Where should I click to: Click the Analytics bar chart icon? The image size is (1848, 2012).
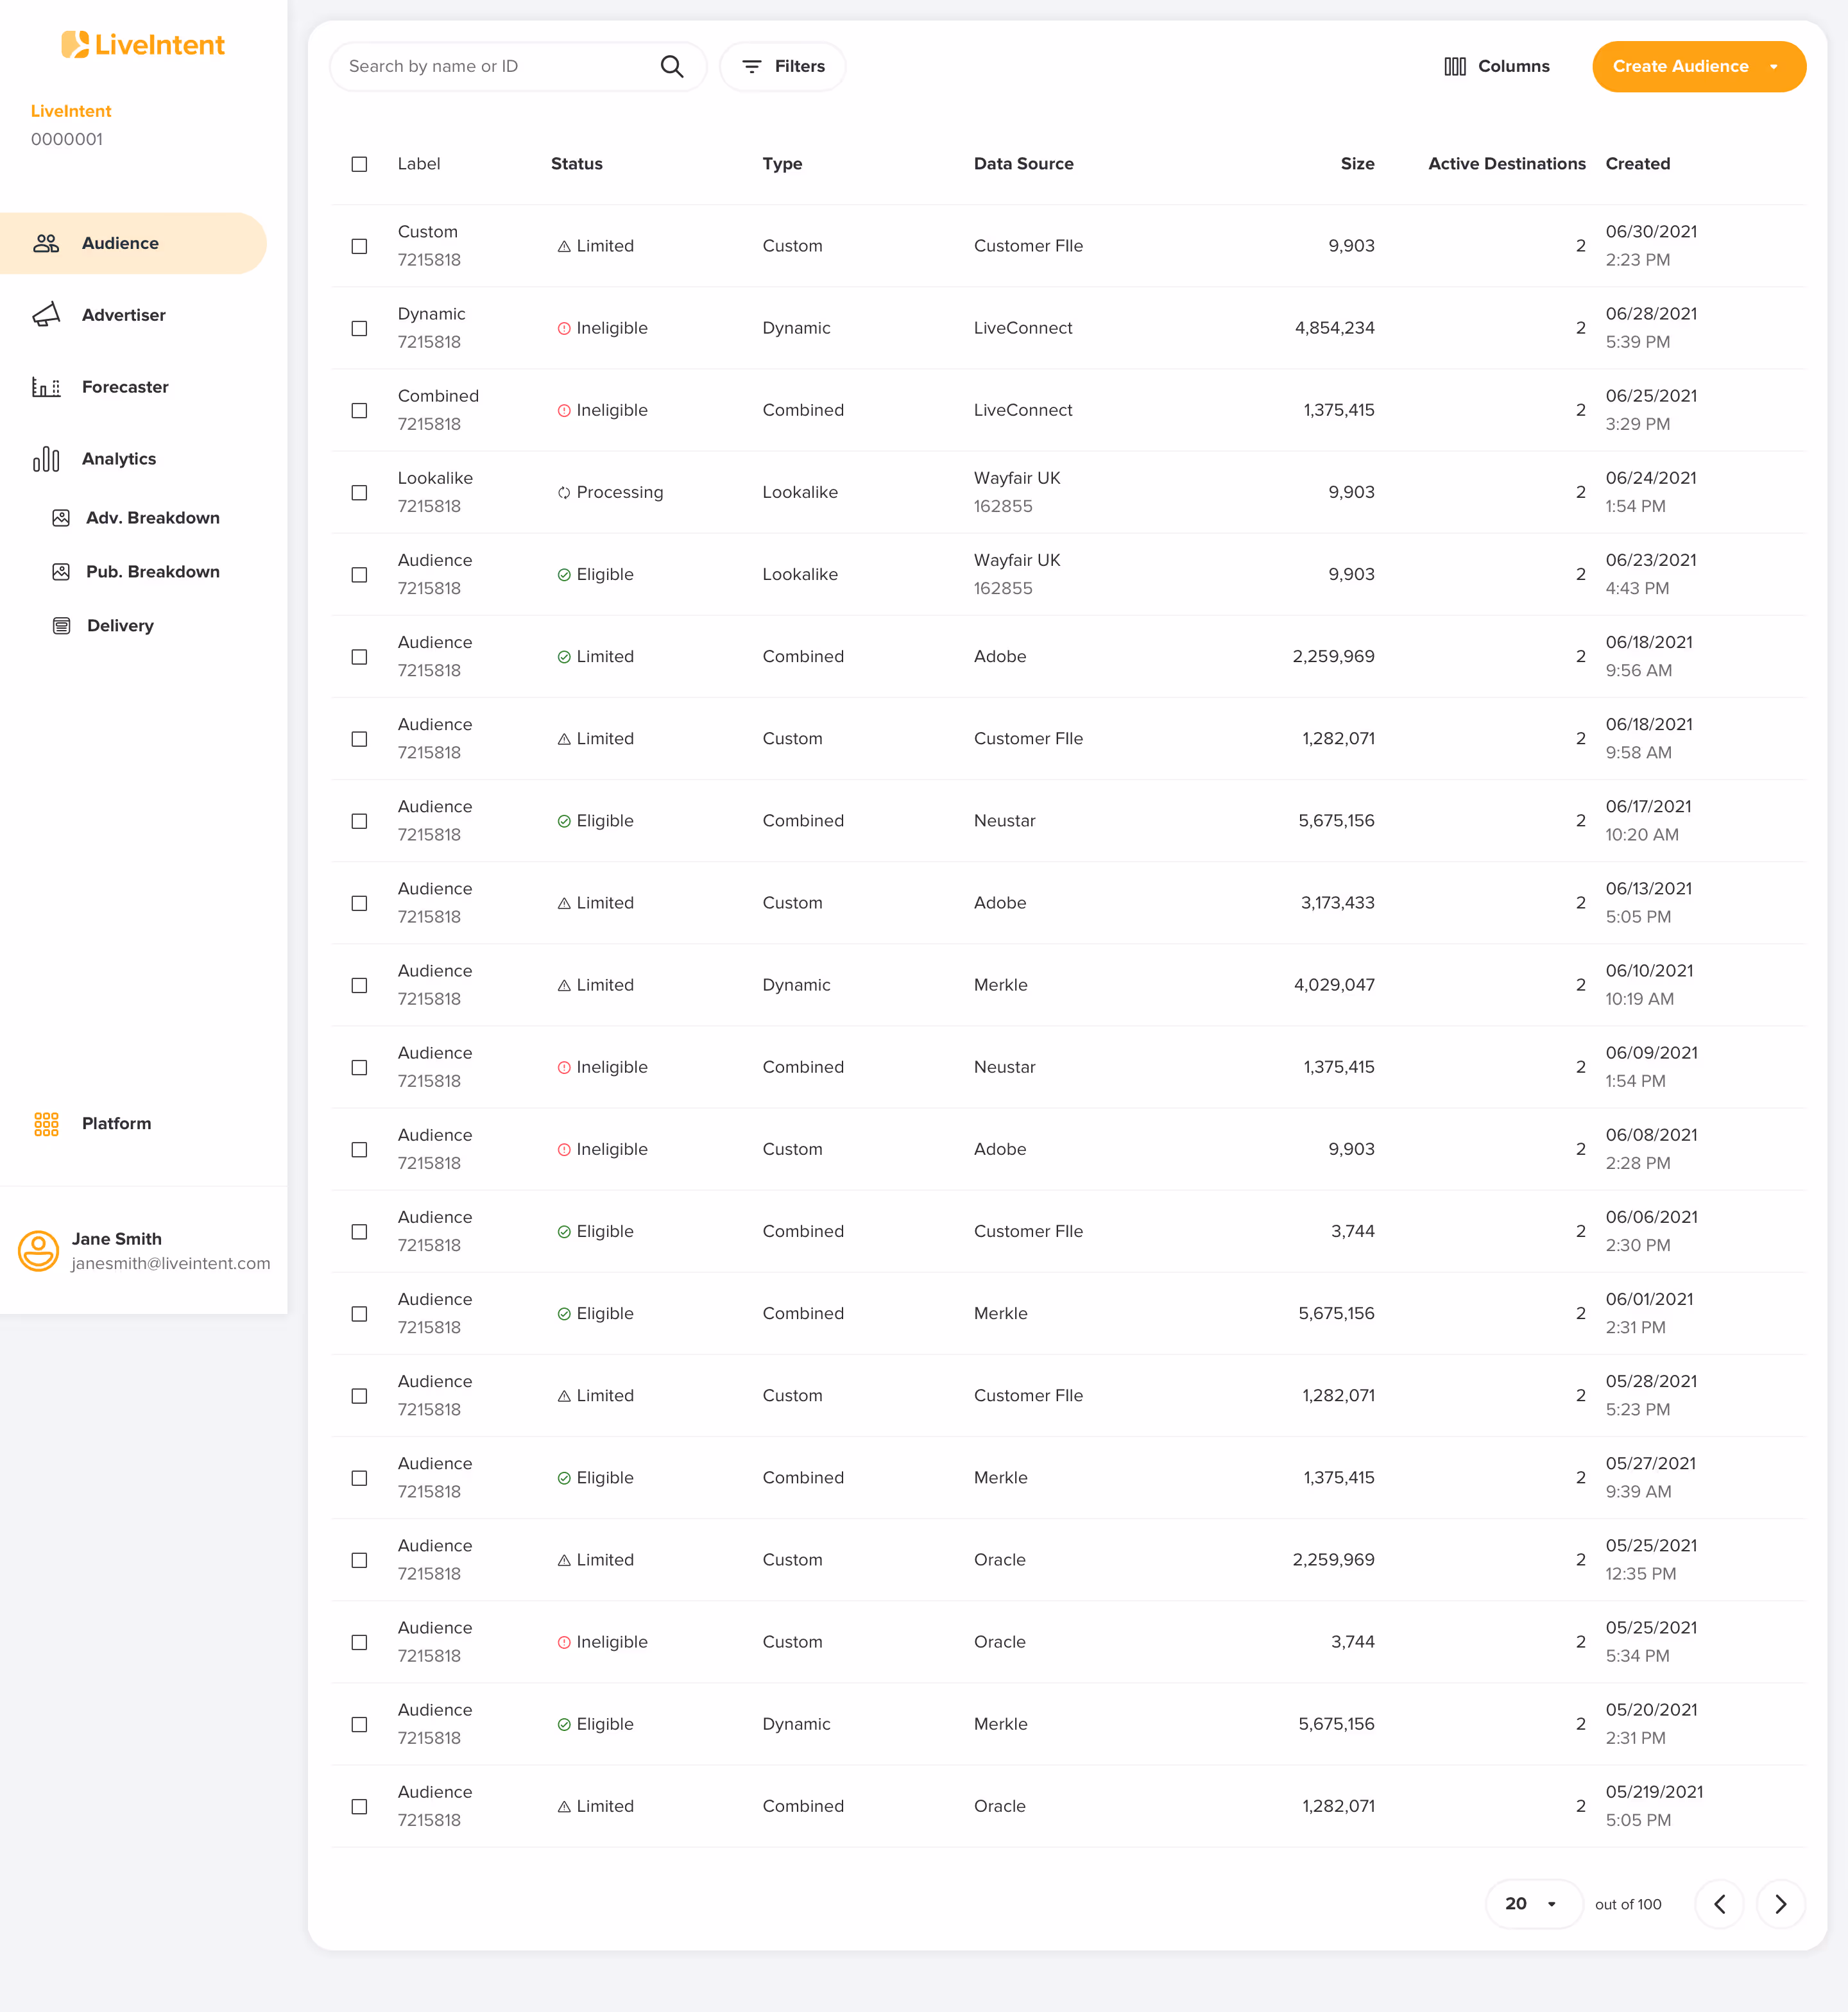46,459
